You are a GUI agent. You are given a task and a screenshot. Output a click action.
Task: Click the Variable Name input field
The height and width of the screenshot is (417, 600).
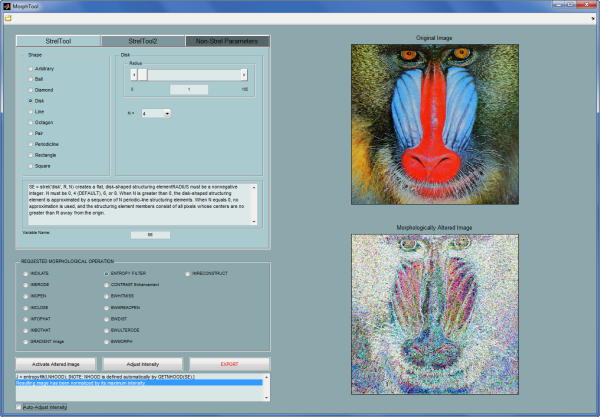pos(150,235)
